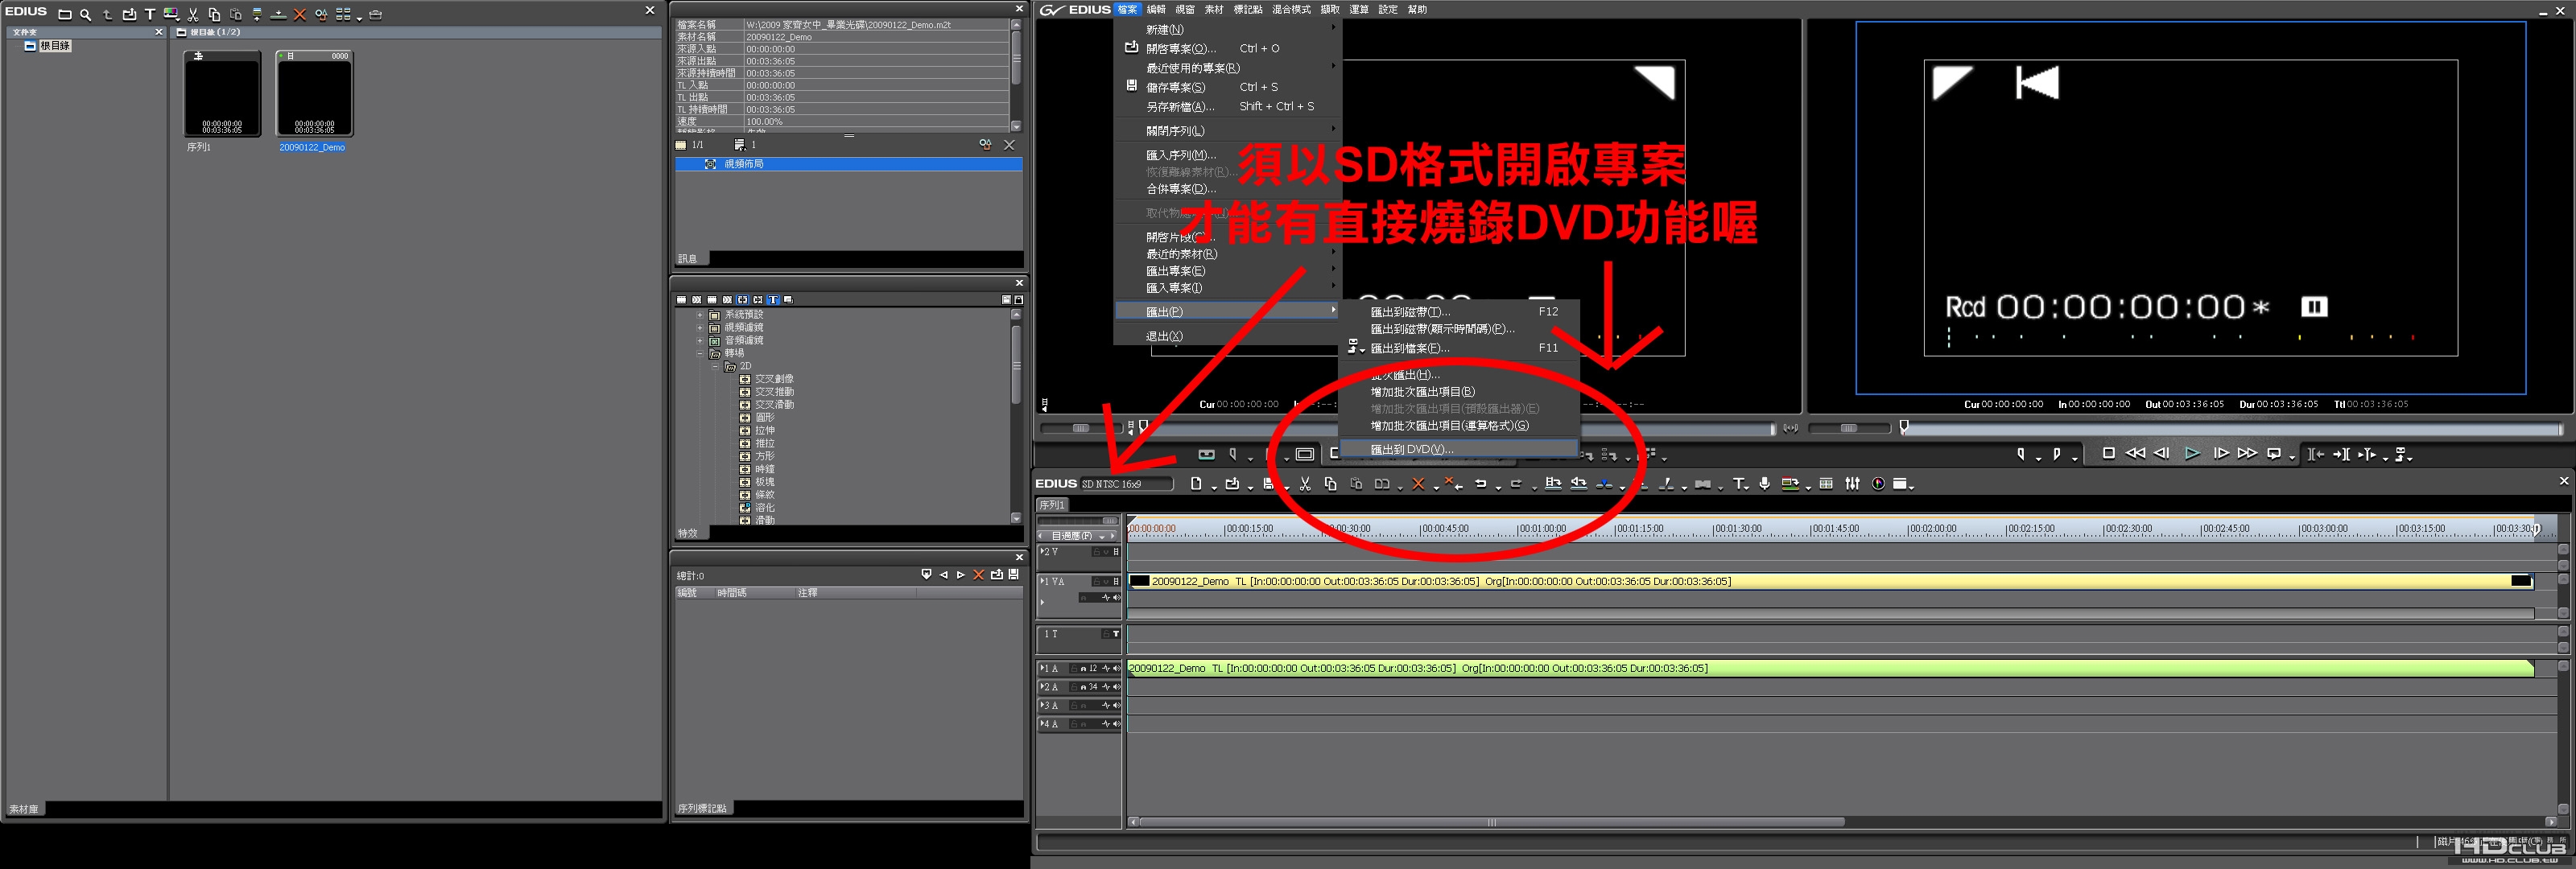
Task: Click the 序列標記點 tab of marker panel
Action: tap(703, 808)
